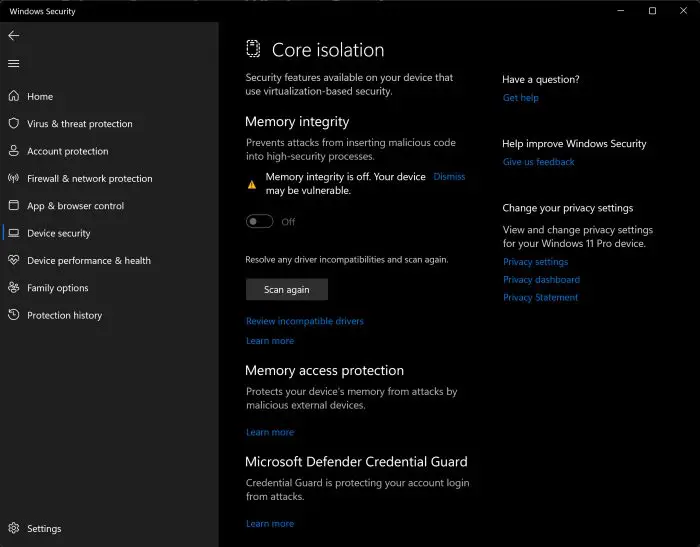Click the Device security laptop icon
Screen dimensions: 700x547
(14, 233)
